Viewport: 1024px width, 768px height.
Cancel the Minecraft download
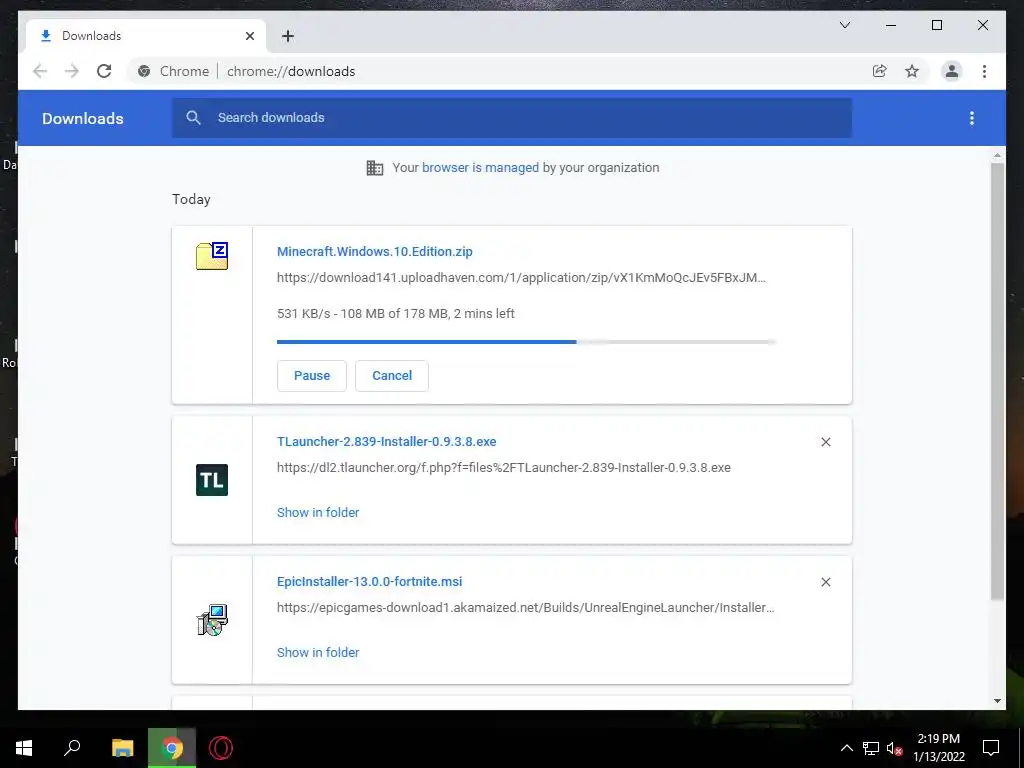(392, 376)
